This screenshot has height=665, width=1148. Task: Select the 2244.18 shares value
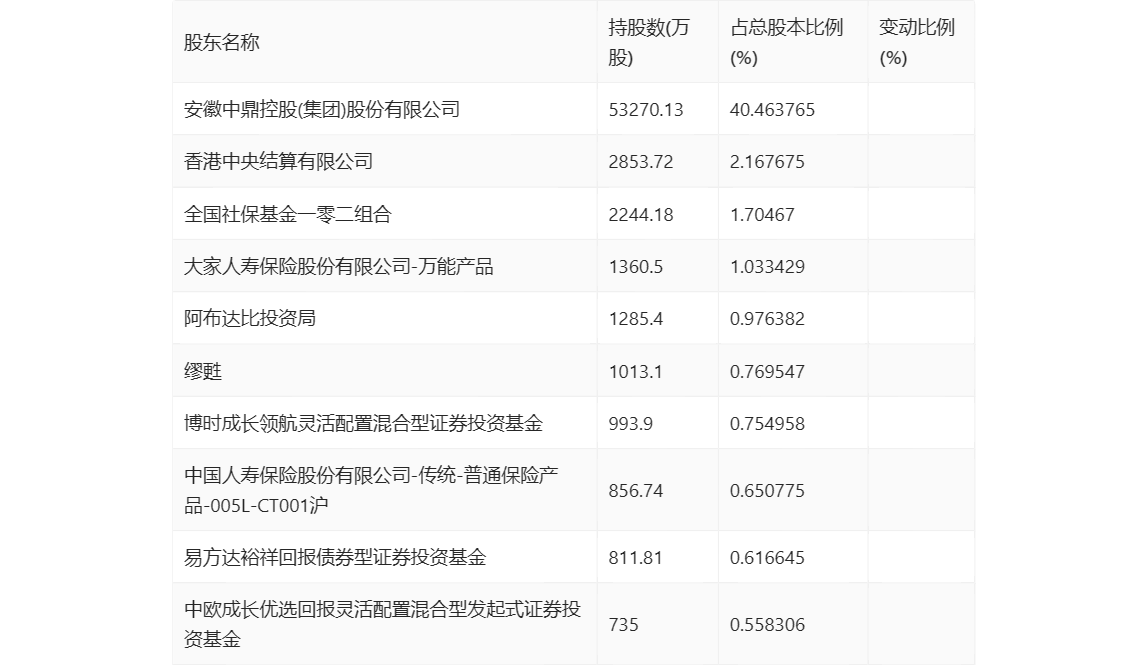[641, 215]
